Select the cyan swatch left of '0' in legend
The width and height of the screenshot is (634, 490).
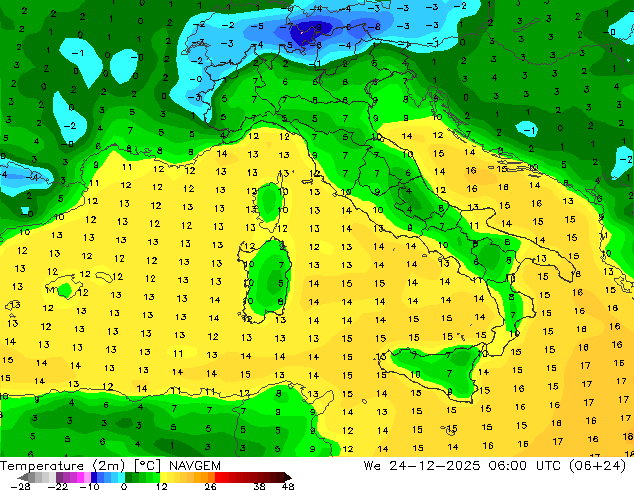[x=121, y=477]
